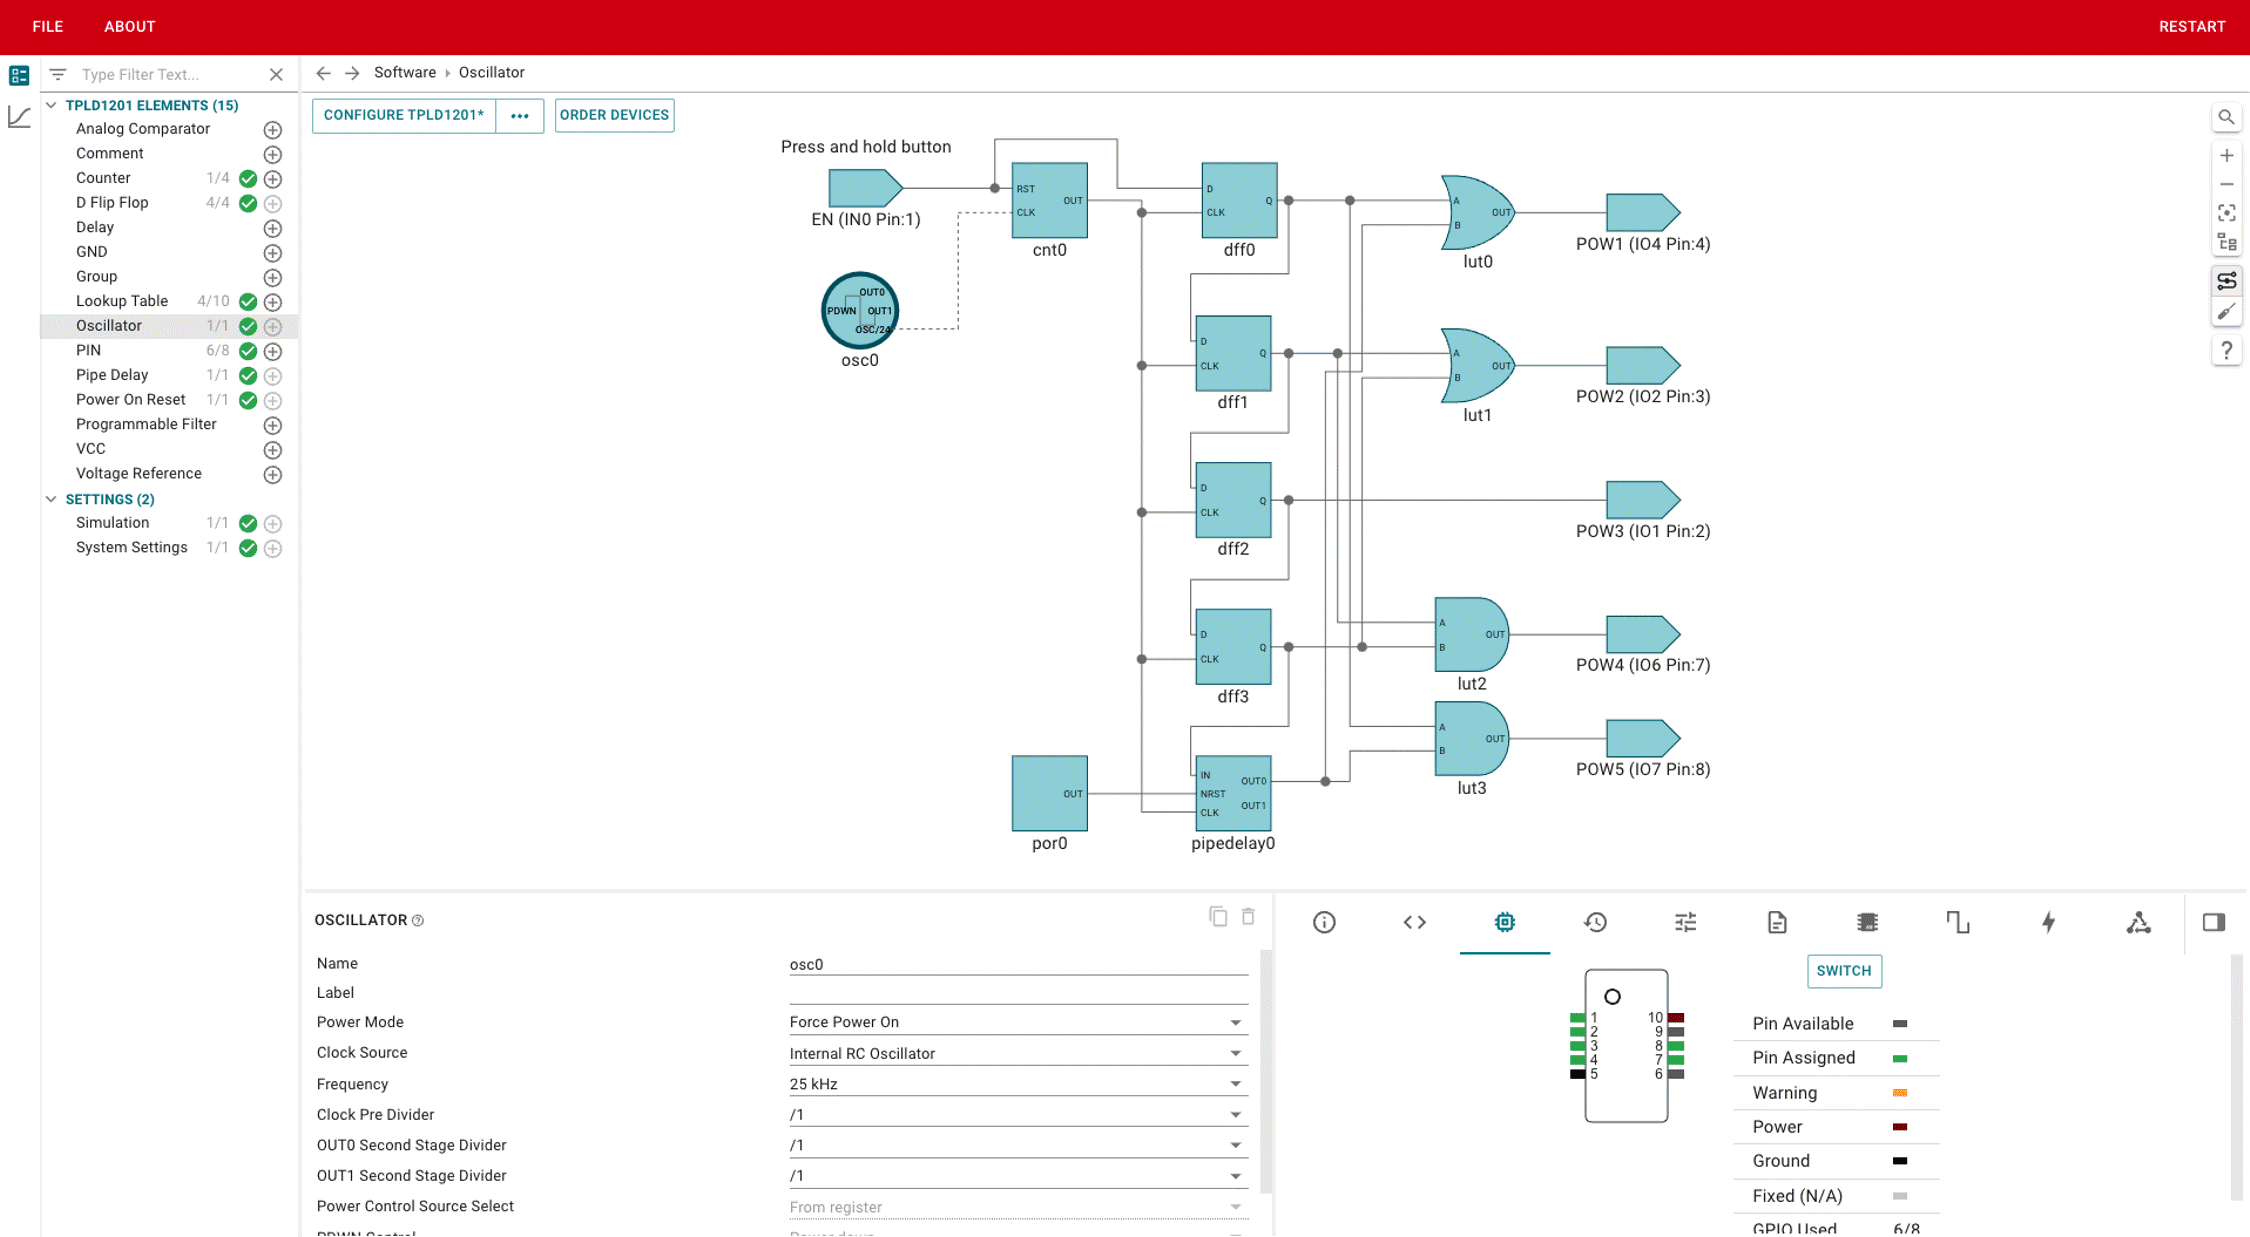Toggle Oscillator element visibility checkbox
Viewport: 2250px width, 1237px height.
click(x=247, y=326)
